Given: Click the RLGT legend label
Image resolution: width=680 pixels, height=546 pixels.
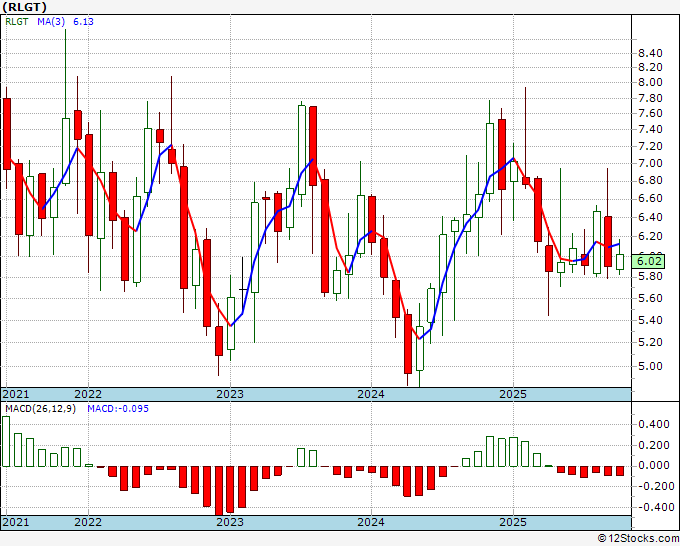Looking at the screenshot, I should tap(16, 22).
